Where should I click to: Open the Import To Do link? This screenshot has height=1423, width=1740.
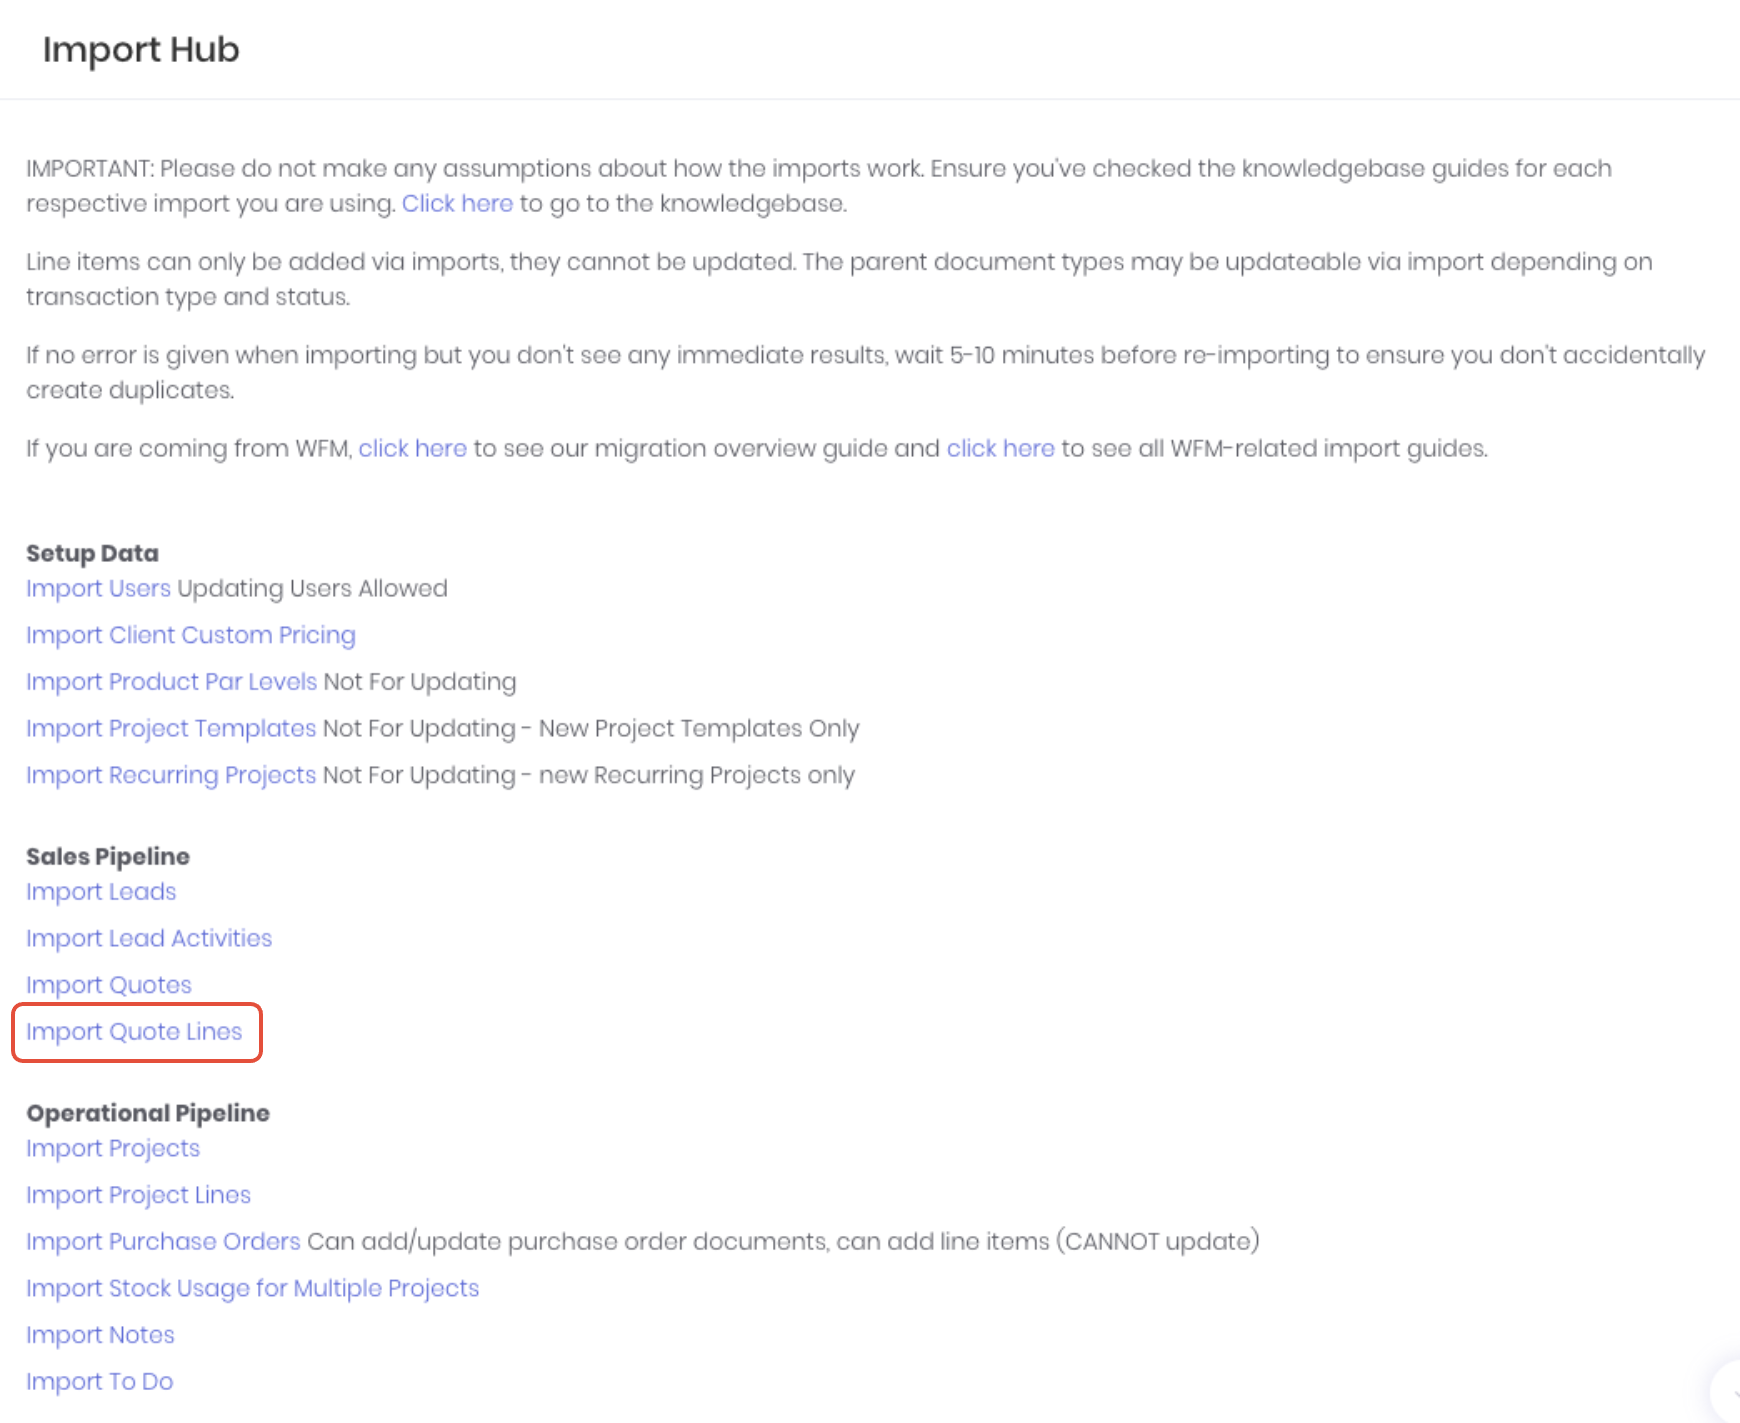coord(99,1381)
